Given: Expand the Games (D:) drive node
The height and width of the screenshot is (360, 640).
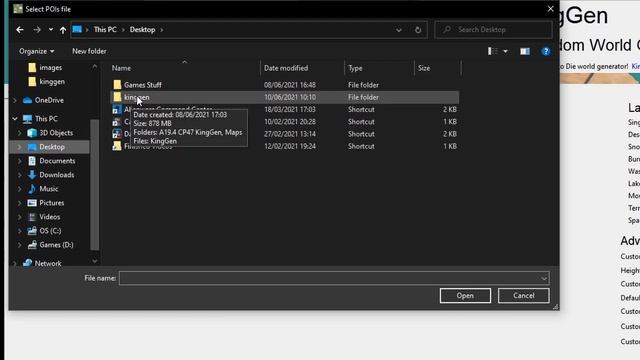Looking at the screenshot, I should (20, 245).
